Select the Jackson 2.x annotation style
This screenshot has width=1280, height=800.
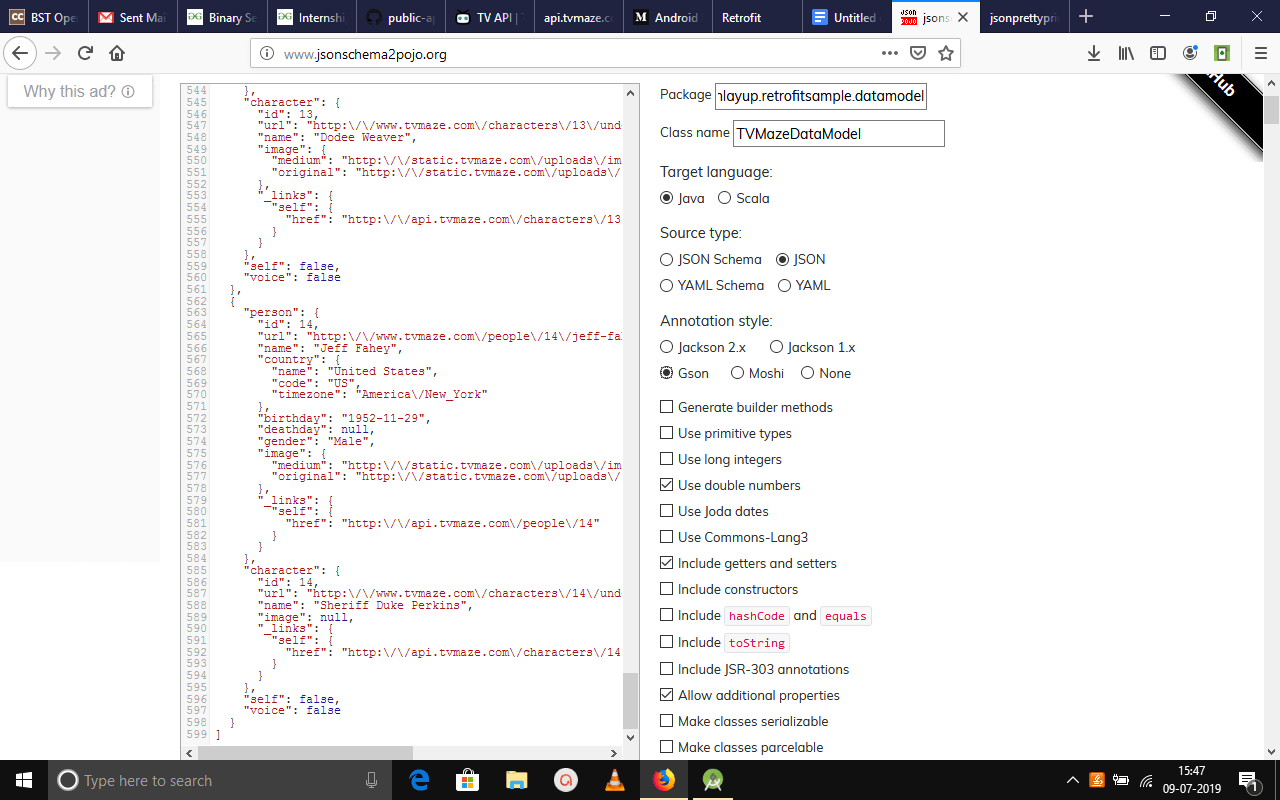(667, 347)
